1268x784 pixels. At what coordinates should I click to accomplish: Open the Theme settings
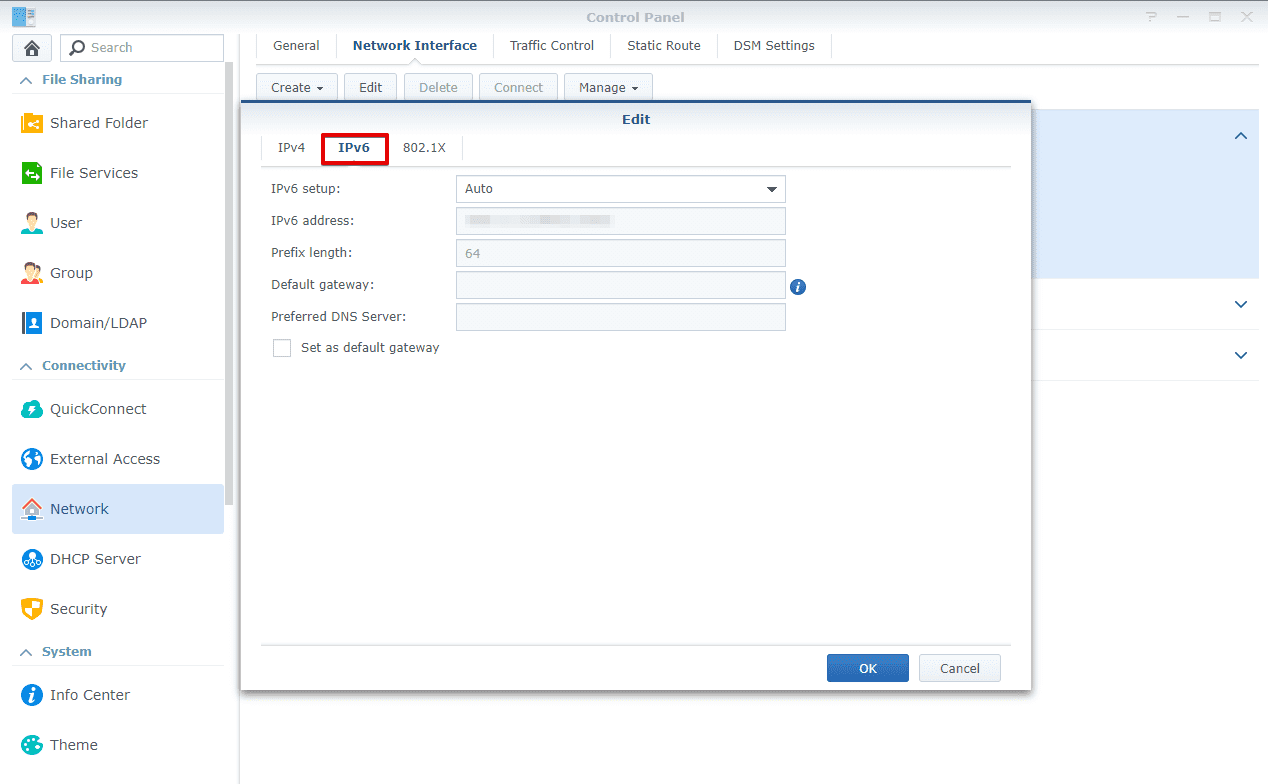(73, 744)
